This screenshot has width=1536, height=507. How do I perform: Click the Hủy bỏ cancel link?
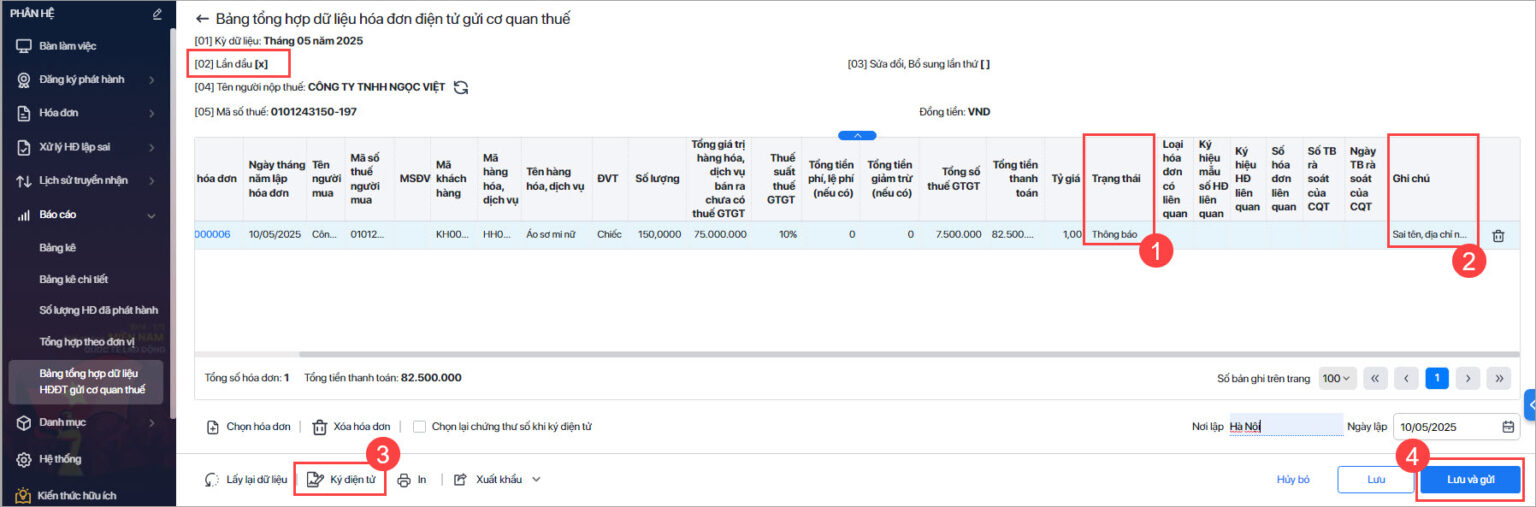tap(1293, 480)
